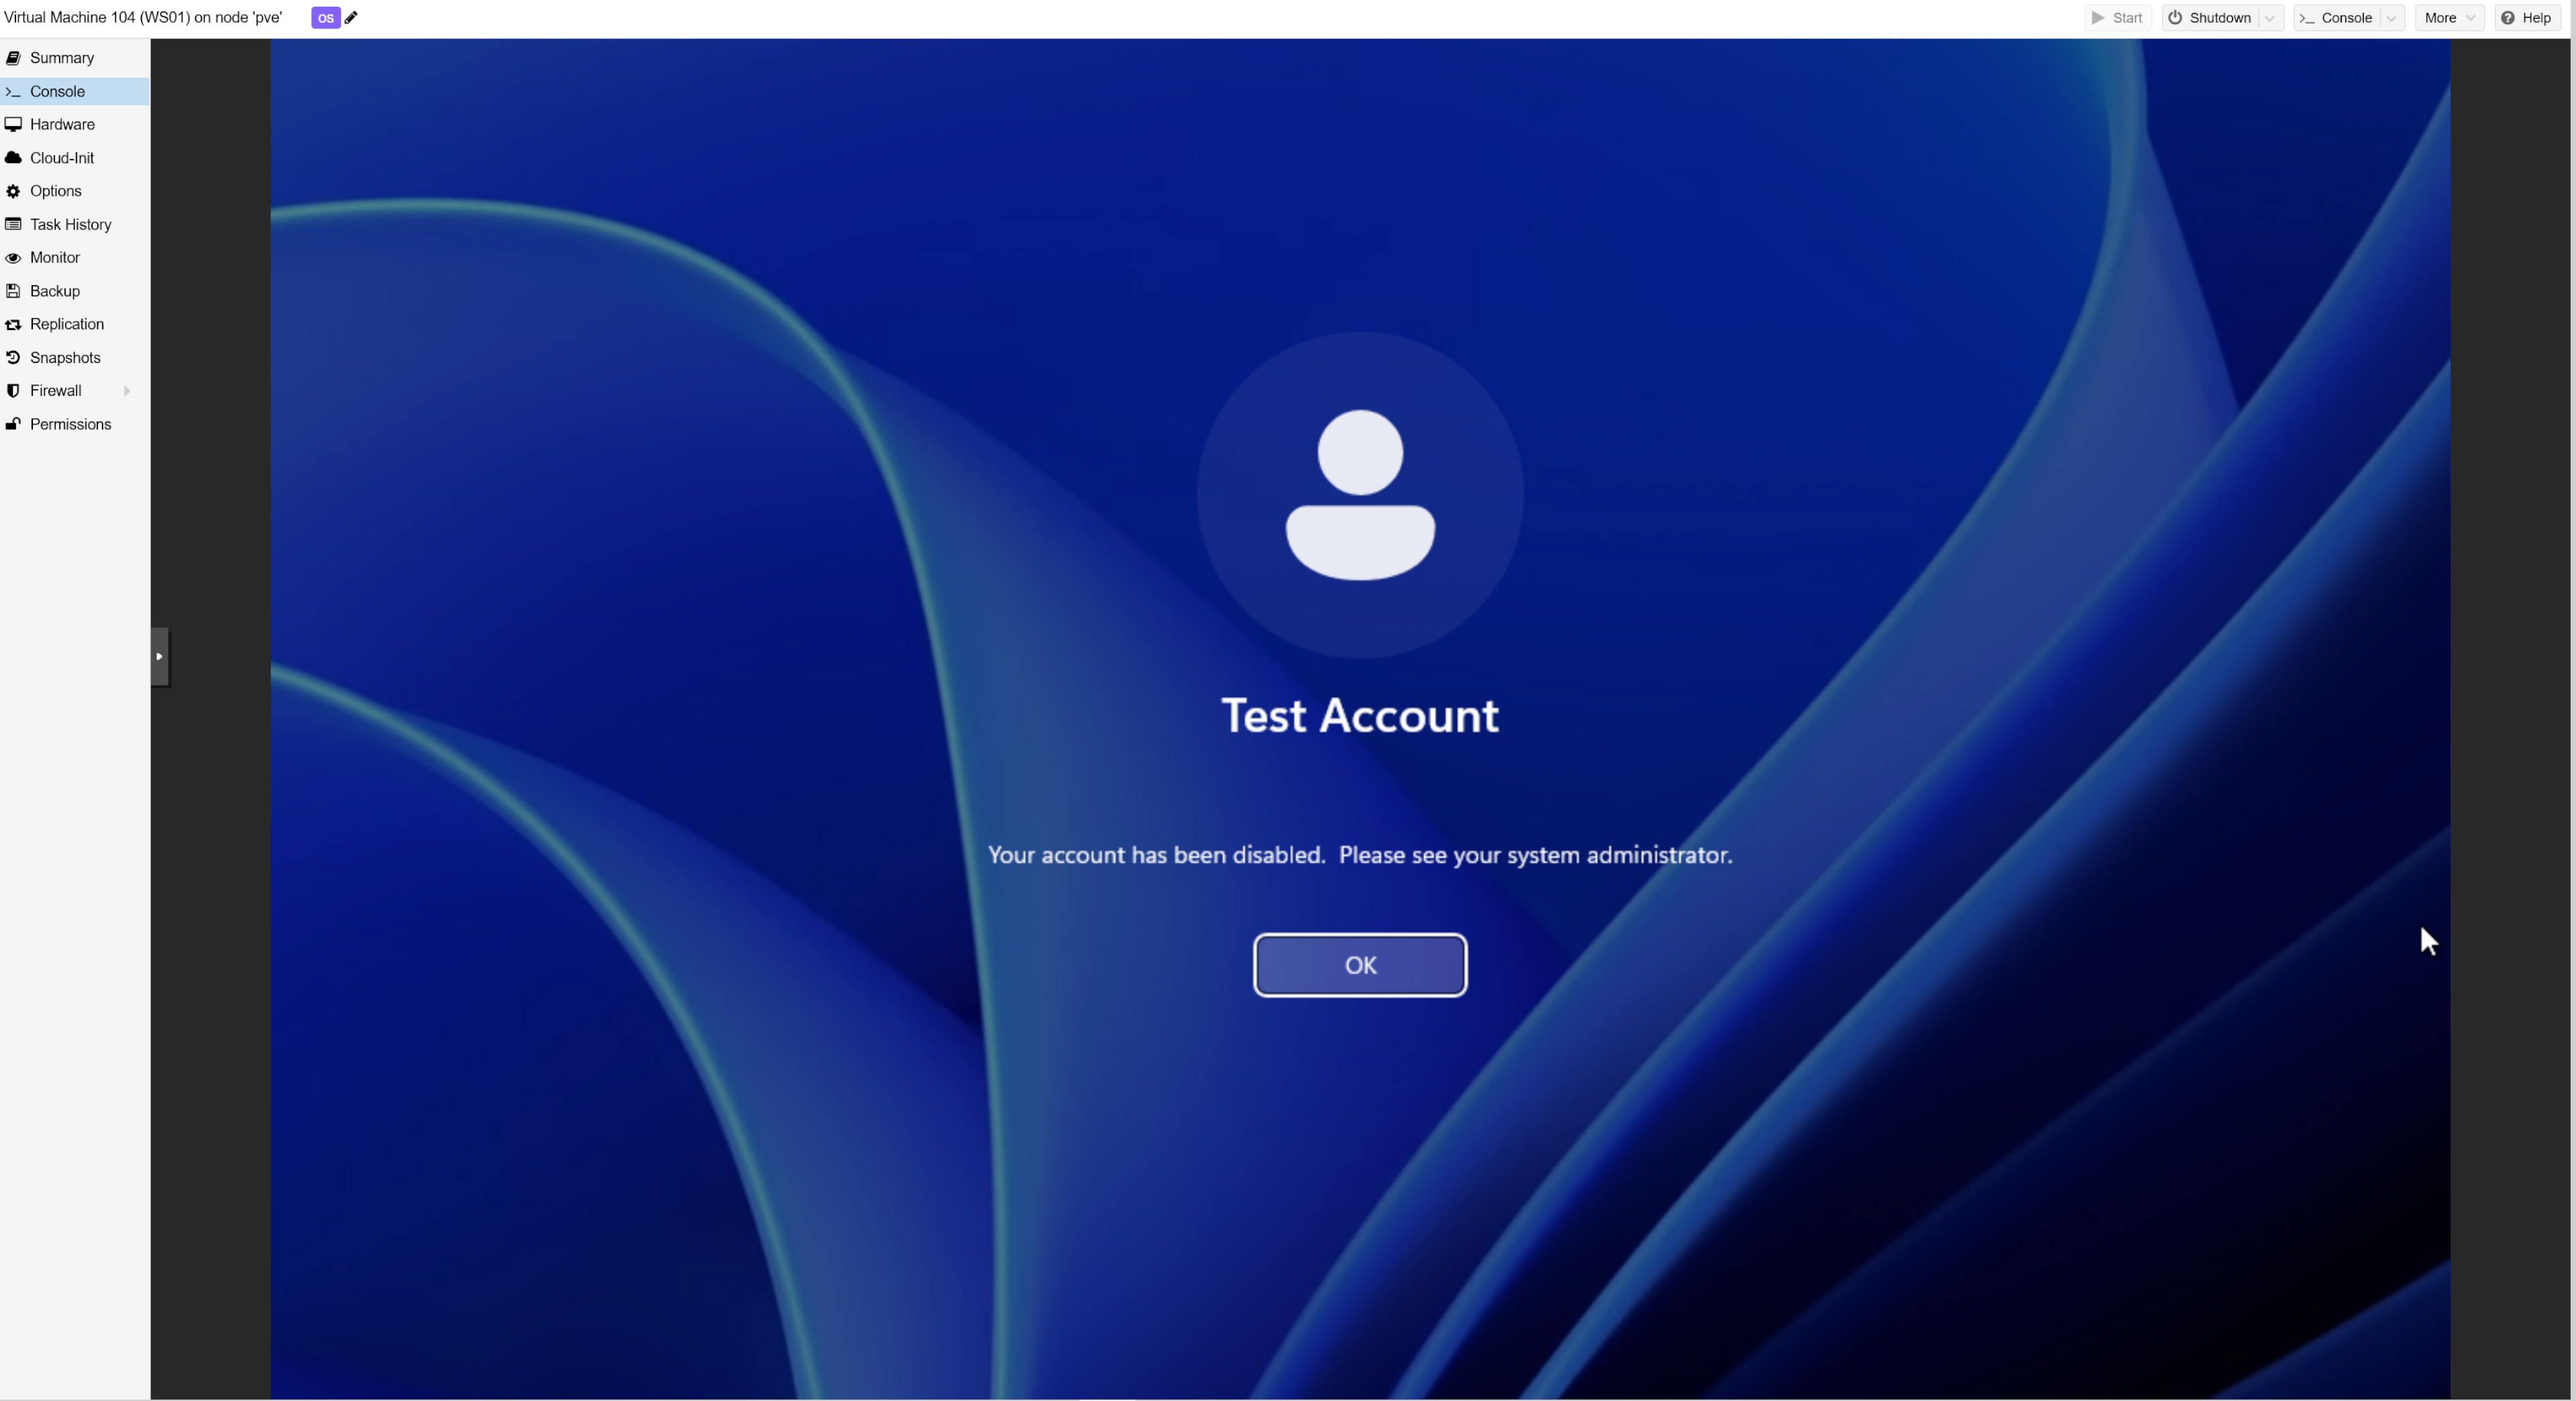
Task: View Task History
Action: (75, 224)
